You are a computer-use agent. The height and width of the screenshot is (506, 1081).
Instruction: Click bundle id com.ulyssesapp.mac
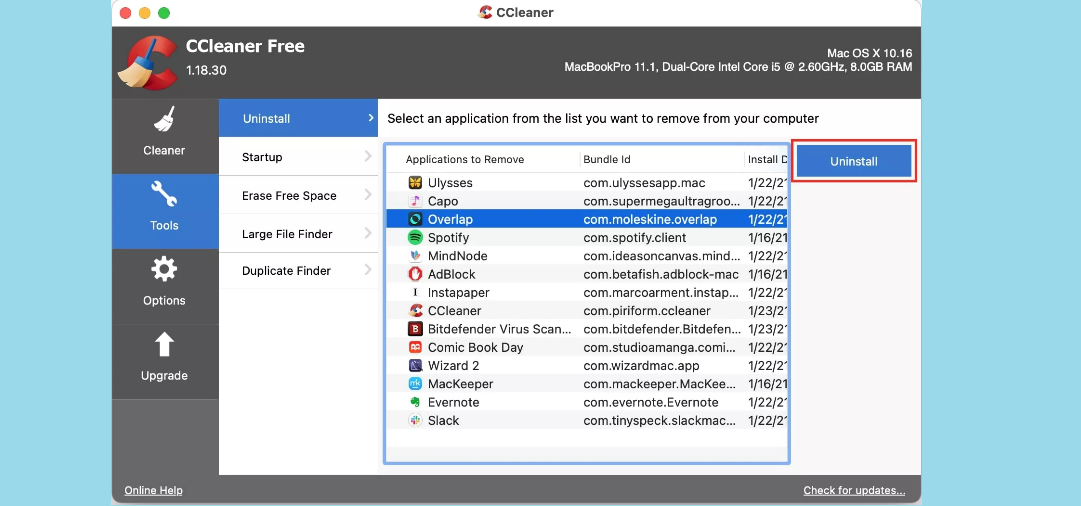click(644, 183)
